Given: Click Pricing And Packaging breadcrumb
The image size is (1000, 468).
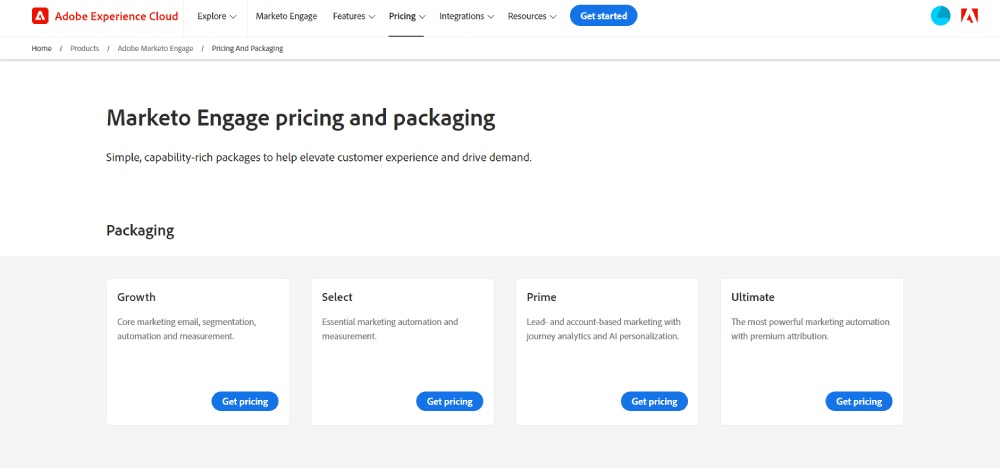Looking at the screenshot, I should click(247, 48).
